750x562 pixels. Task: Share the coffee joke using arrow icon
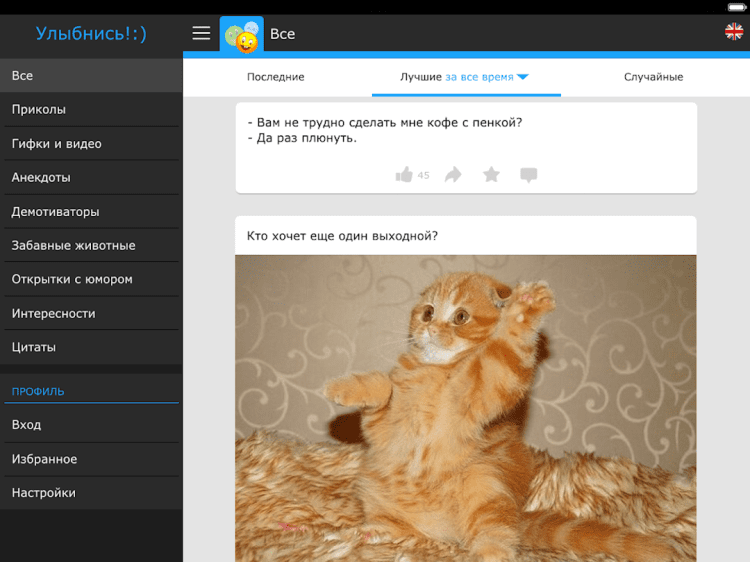point(453,175)
